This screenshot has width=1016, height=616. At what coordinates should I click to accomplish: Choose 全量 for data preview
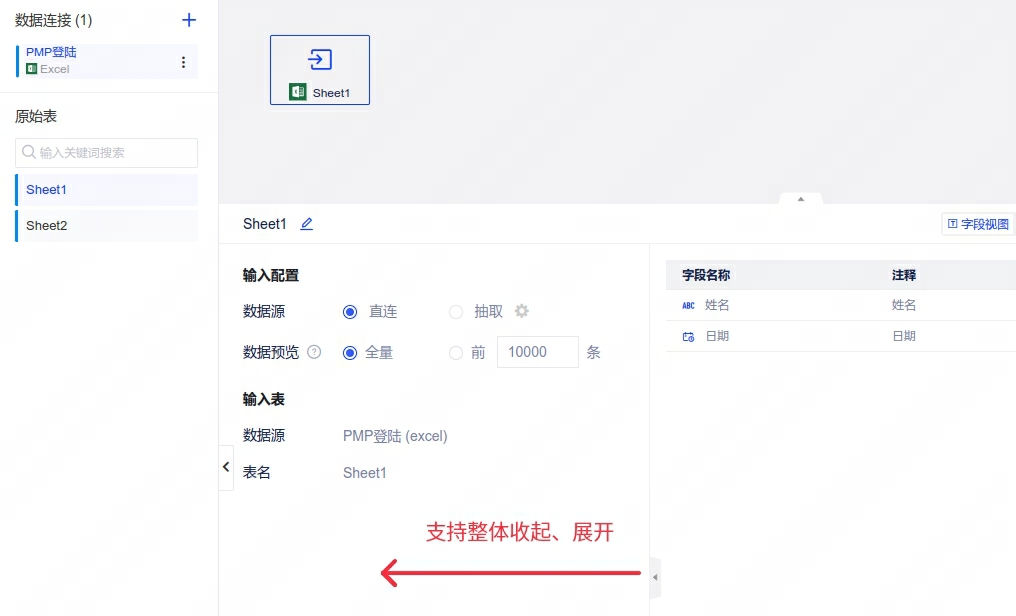click(x=350, y=353)
